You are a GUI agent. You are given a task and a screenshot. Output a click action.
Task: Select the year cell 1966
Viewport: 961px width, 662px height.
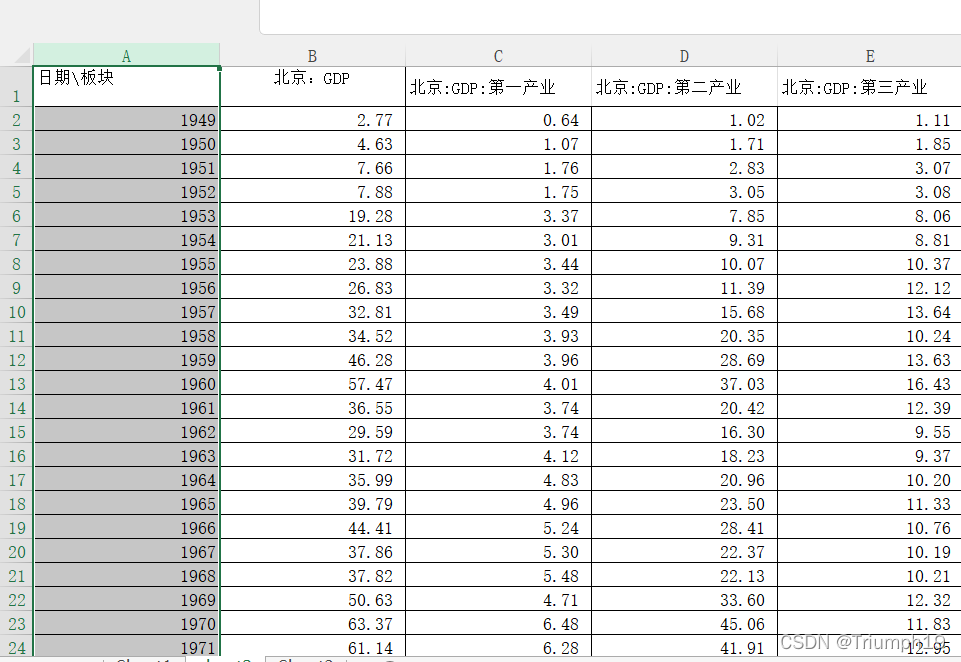pos(127,528)
